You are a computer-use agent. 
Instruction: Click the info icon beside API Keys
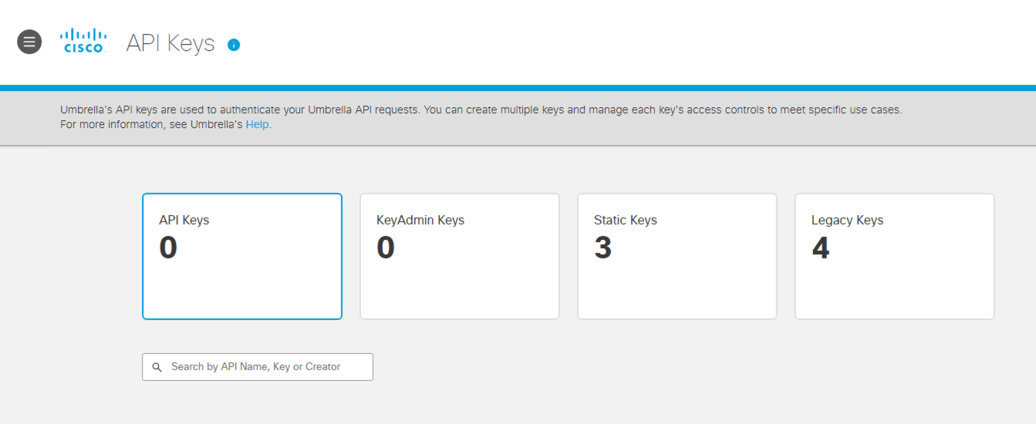tap(234, 45)
